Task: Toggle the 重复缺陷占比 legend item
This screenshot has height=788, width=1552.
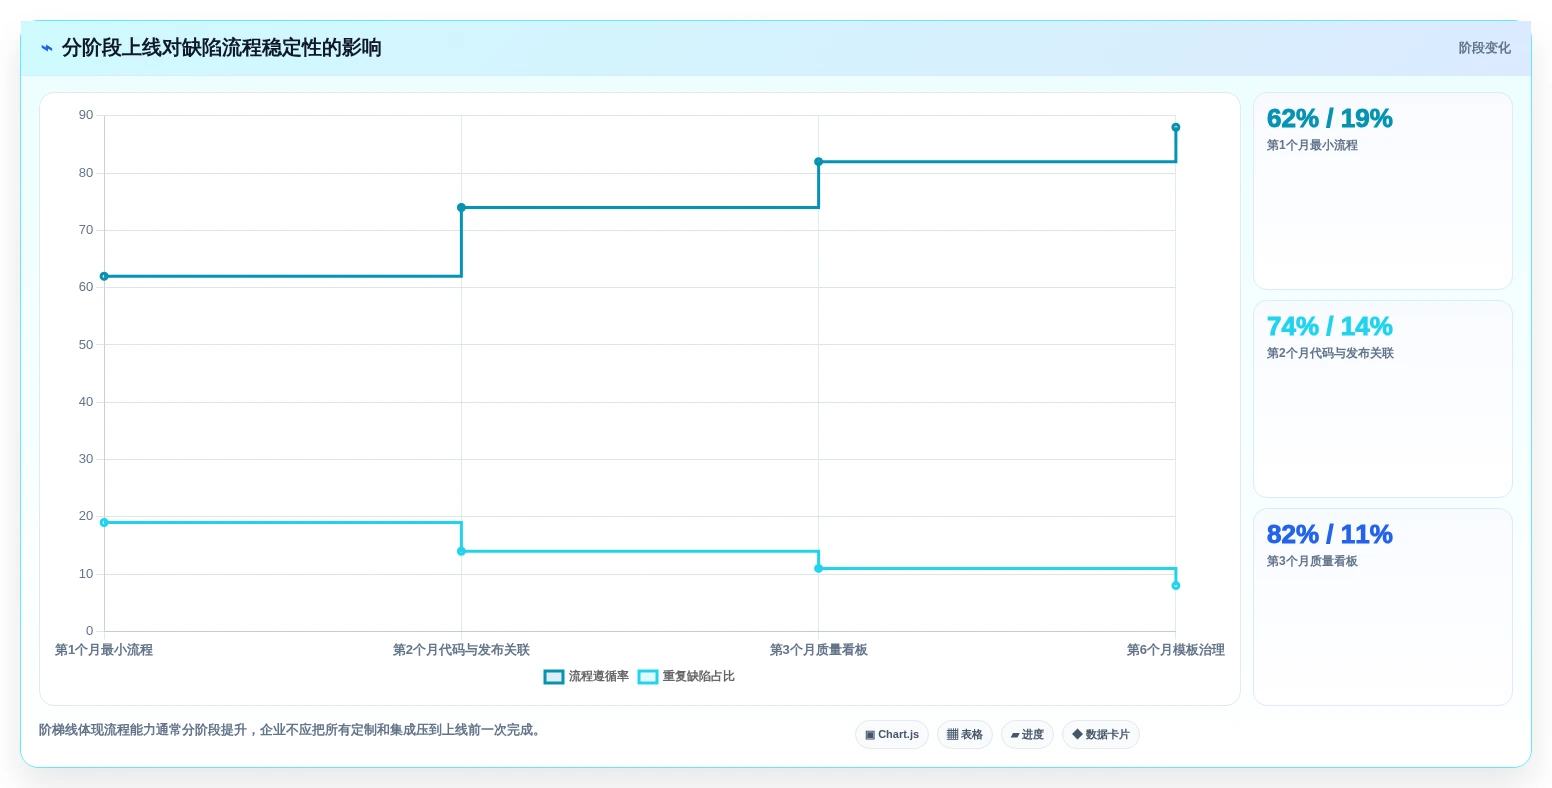Action: (686, 677)
